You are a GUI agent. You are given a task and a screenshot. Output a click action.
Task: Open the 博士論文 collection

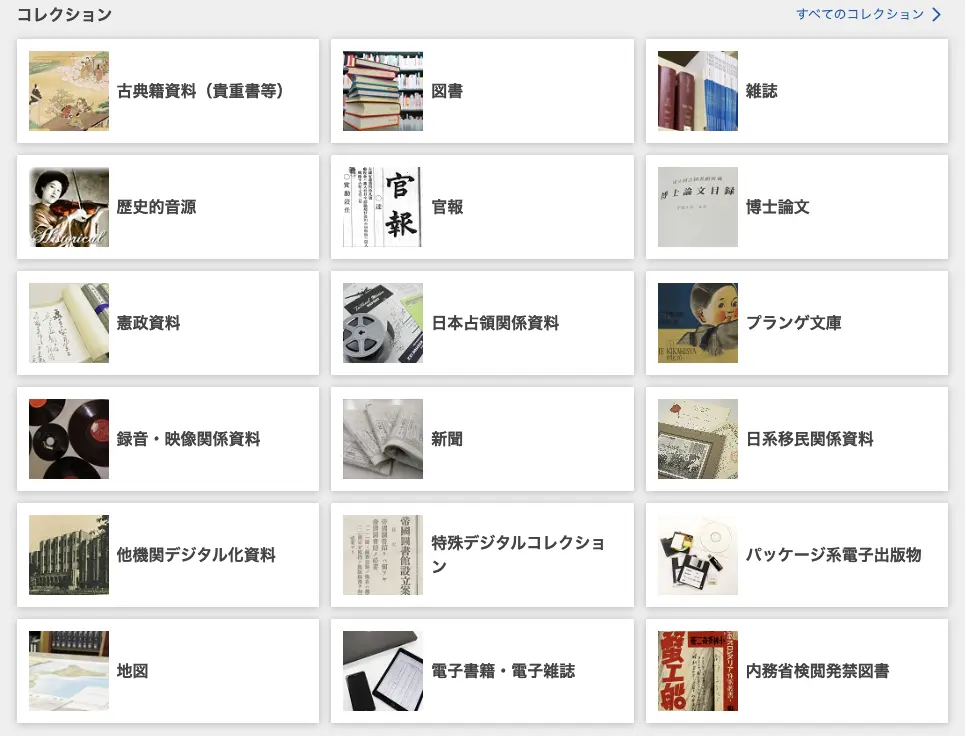(777, 207)
